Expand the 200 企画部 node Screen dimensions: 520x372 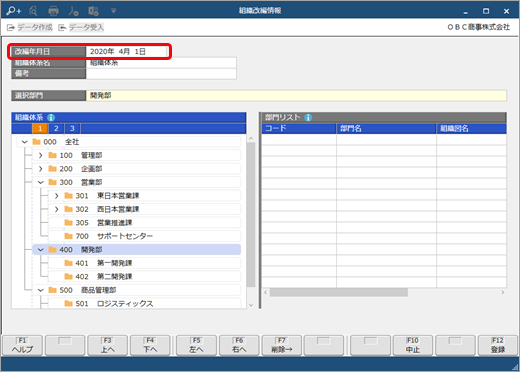[40, 169]
